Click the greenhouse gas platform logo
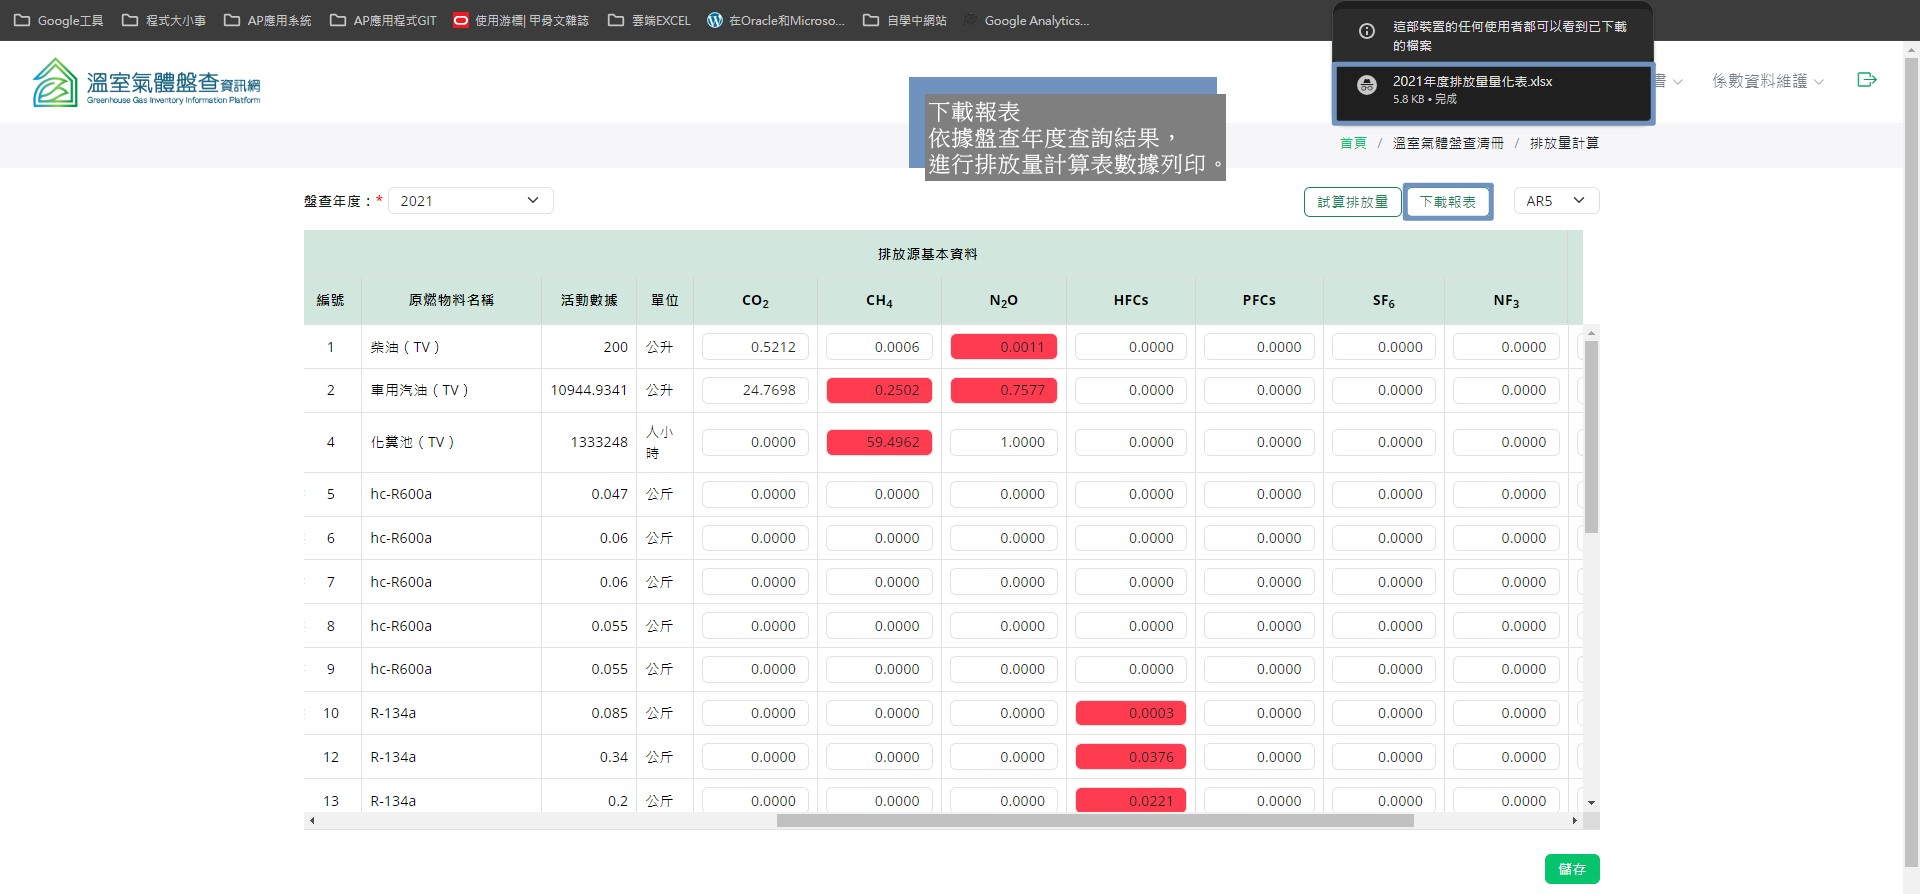Screen dimensions: 1920x894 coord(146,83)
